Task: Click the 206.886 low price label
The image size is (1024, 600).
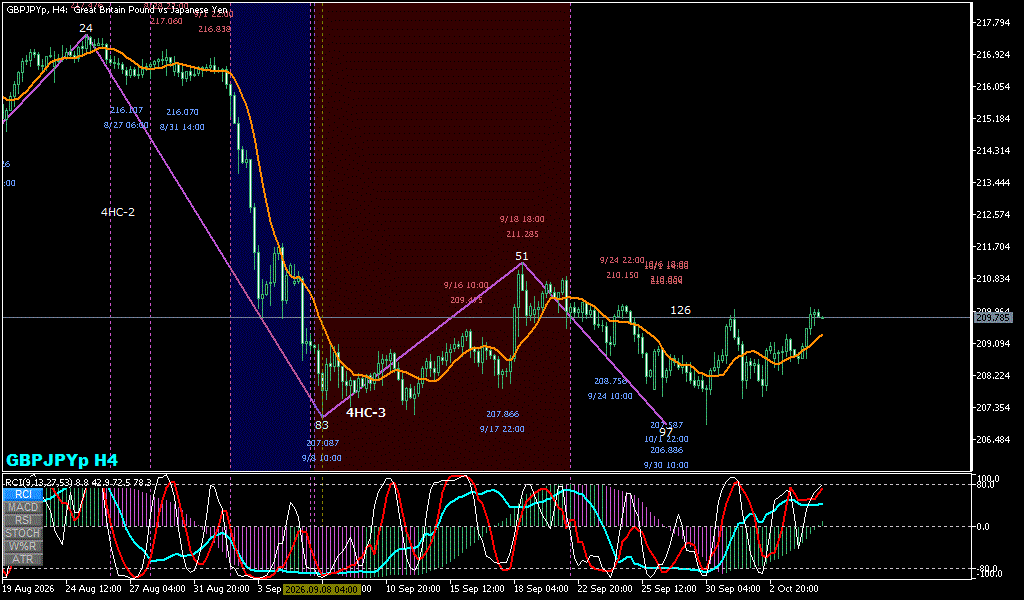Action: click(667, 450)
